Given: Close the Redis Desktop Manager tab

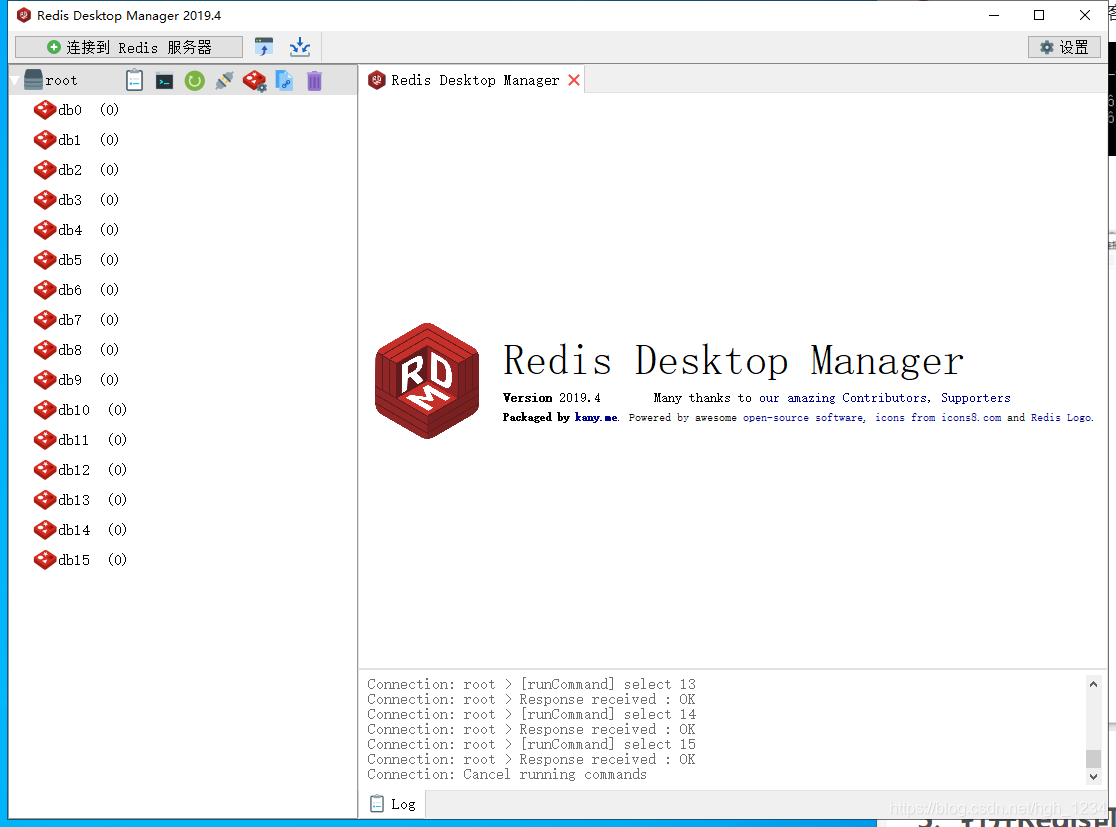Looking at the screenshot, I should [574, 80].
